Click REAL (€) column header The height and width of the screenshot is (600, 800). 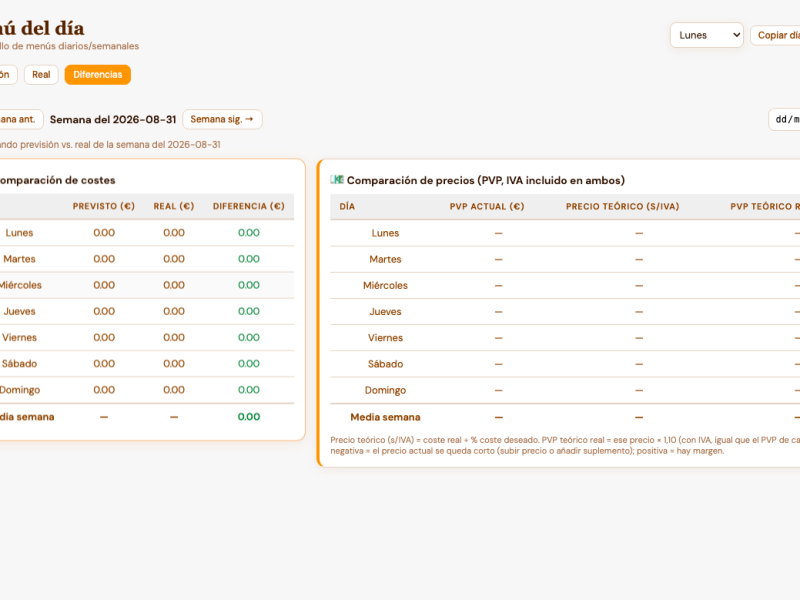click(173, 206)
